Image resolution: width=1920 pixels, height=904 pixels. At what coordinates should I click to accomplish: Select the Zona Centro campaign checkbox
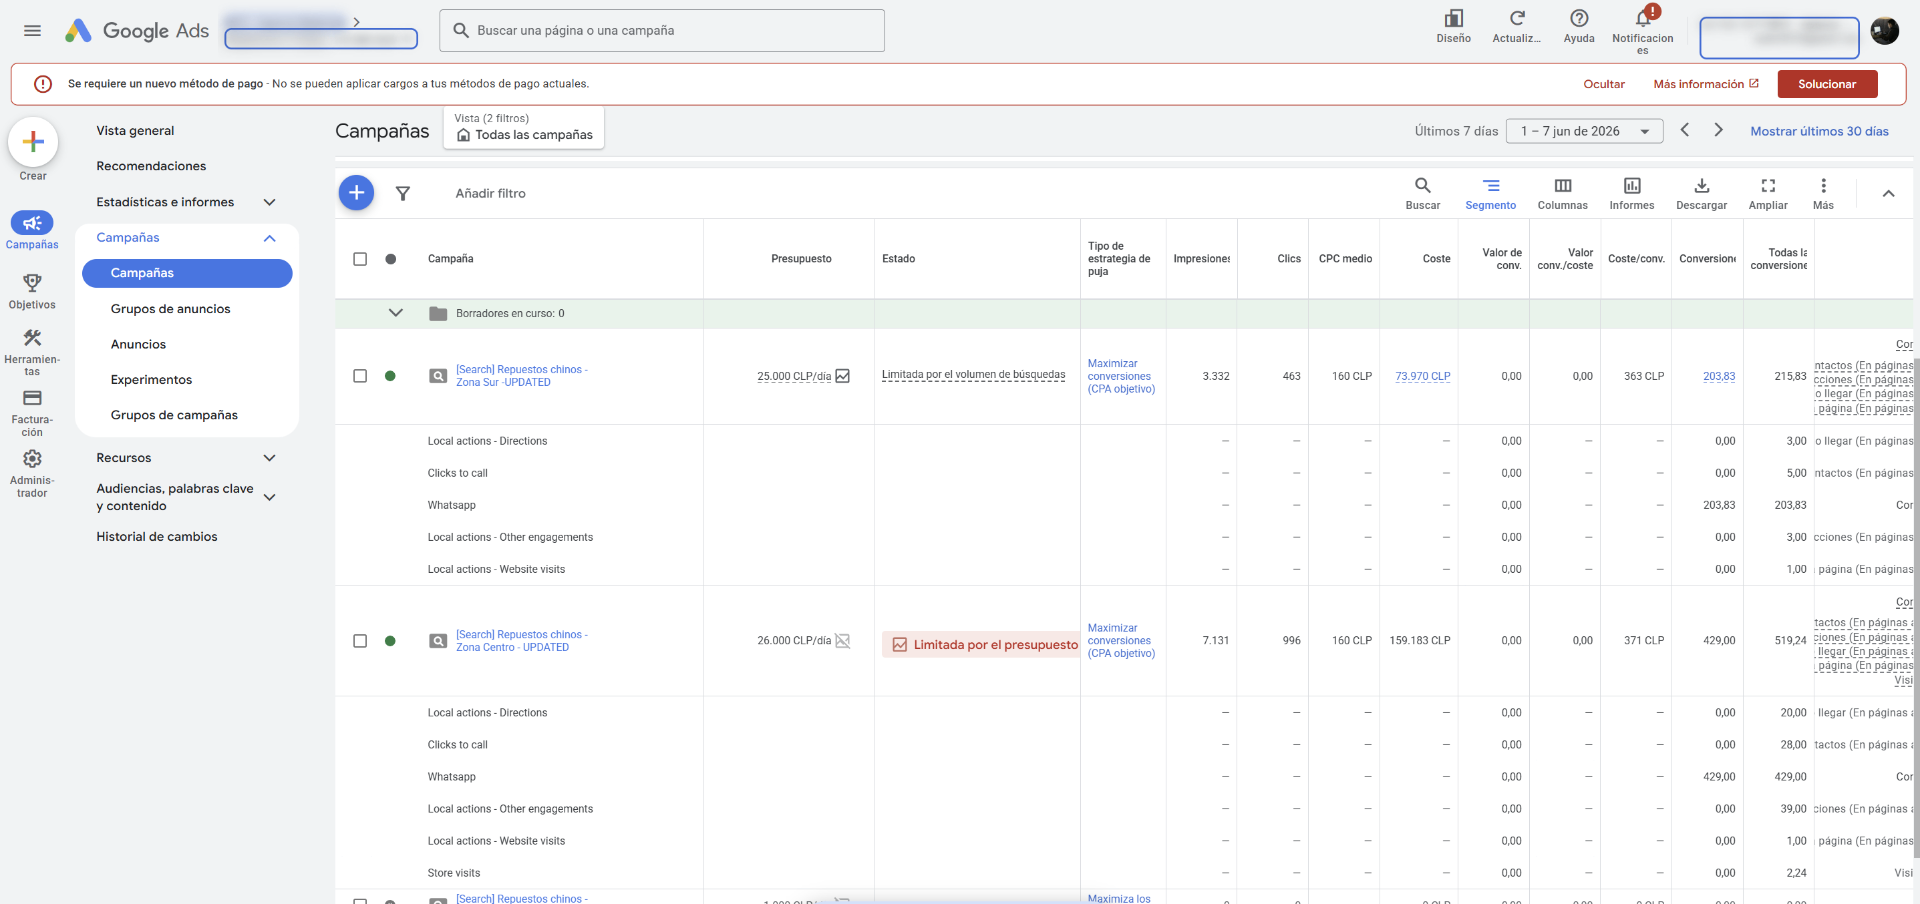click(x=360, y=641)
